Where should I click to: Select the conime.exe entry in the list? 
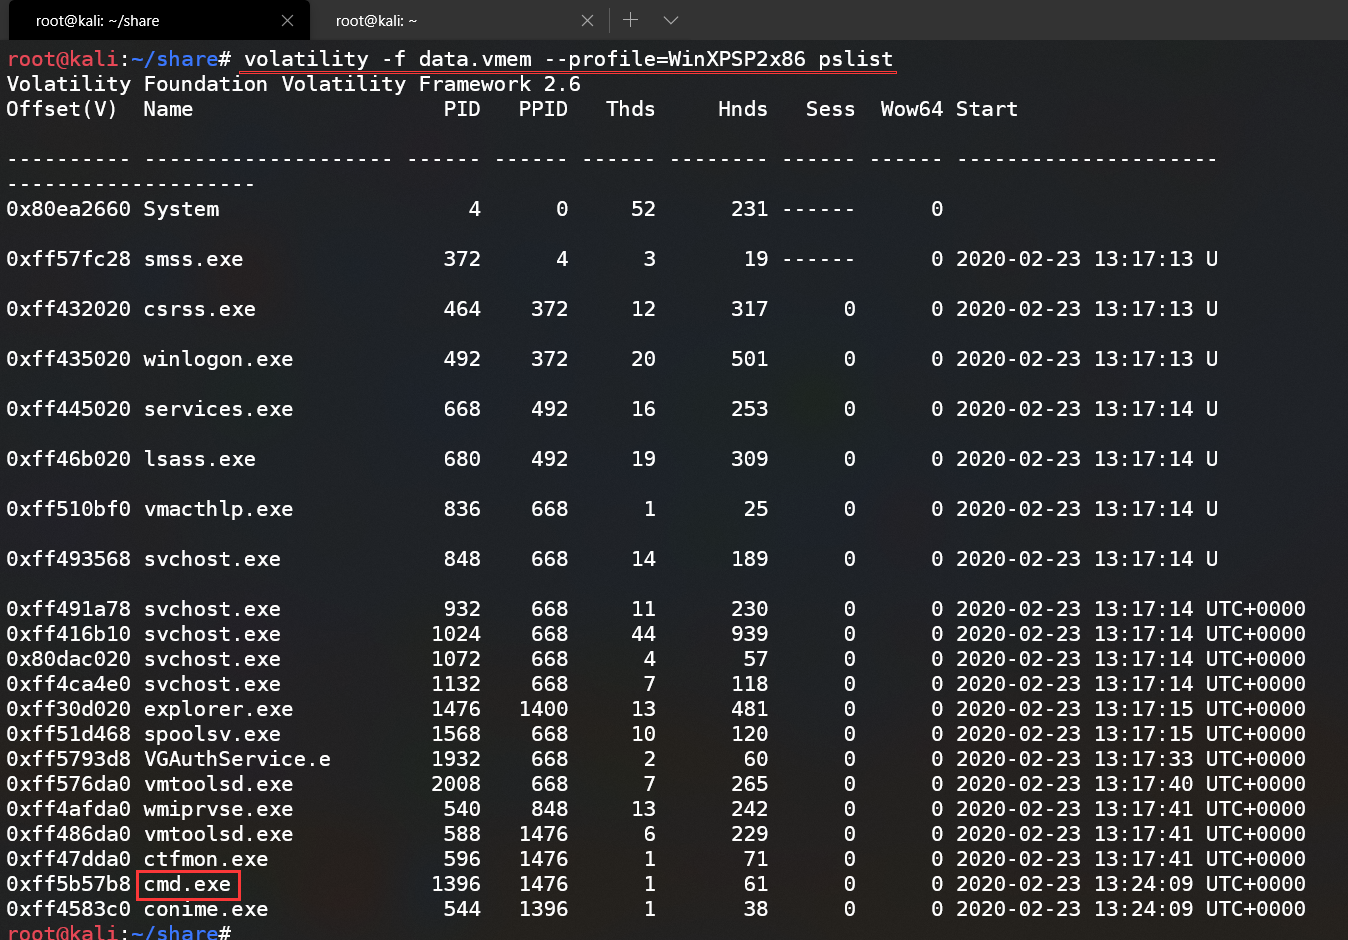[206, 909]
